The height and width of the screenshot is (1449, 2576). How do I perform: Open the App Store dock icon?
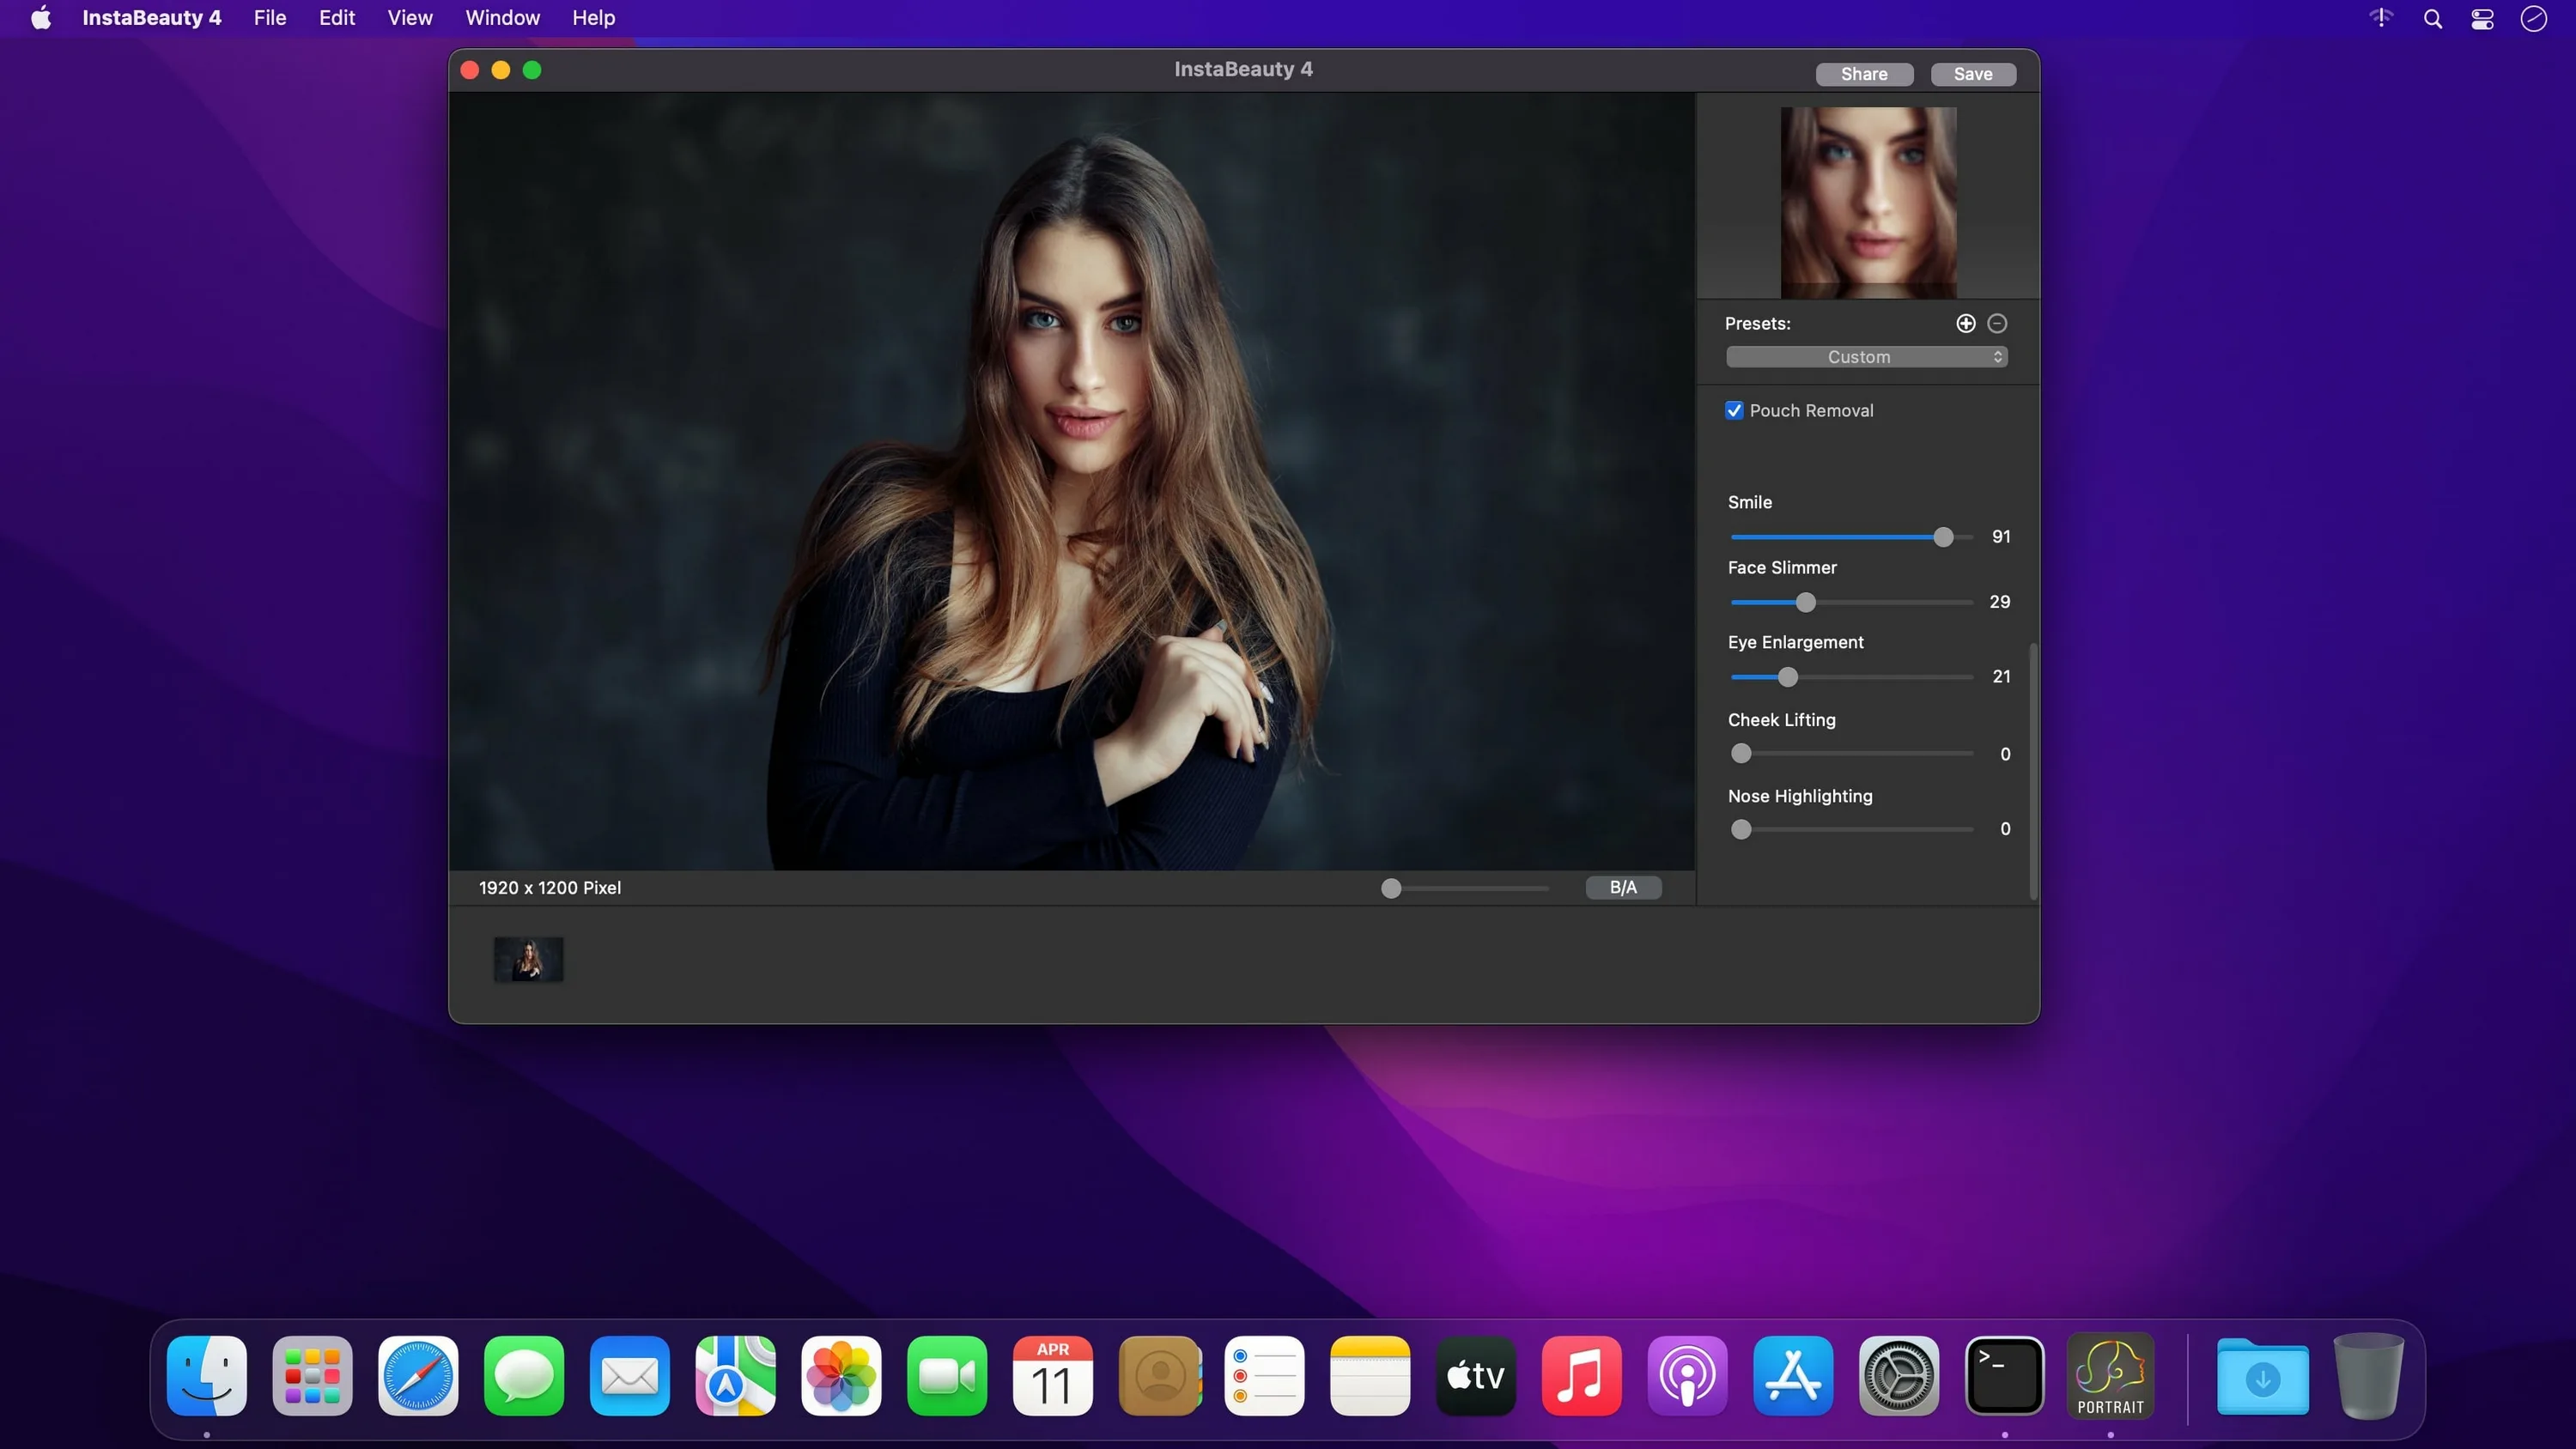[x=1793, y=1376]
